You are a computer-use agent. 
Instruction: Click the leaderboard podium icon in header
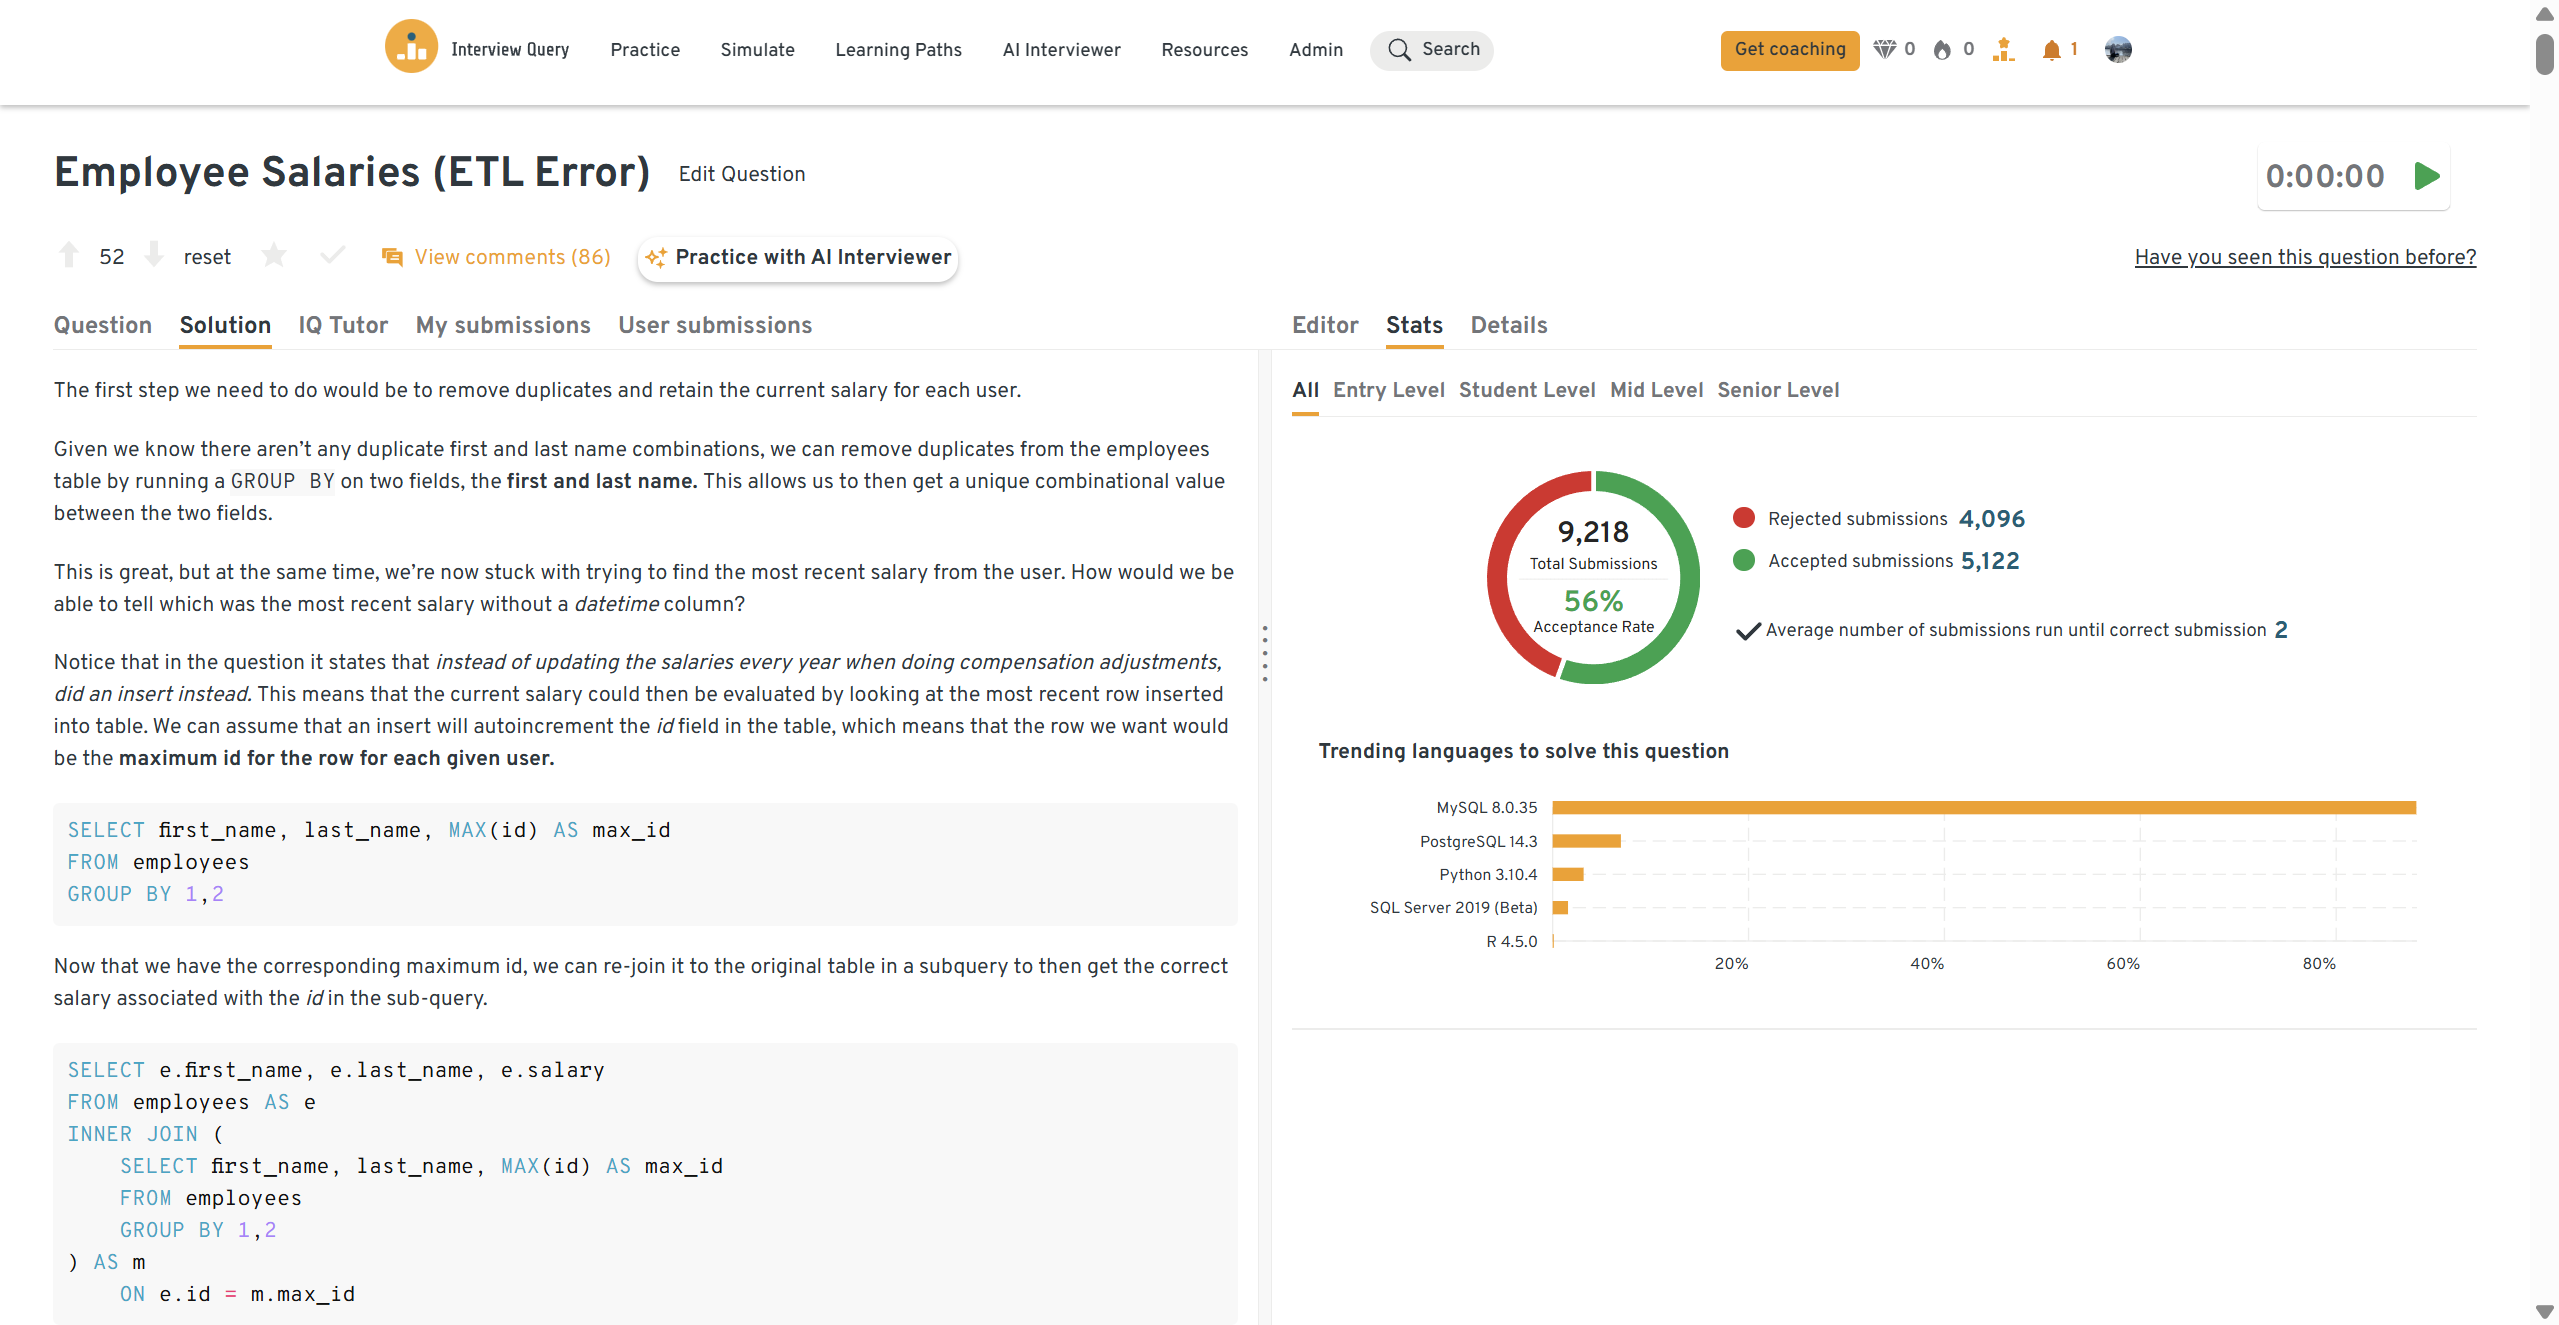(x=2003, y=50)
